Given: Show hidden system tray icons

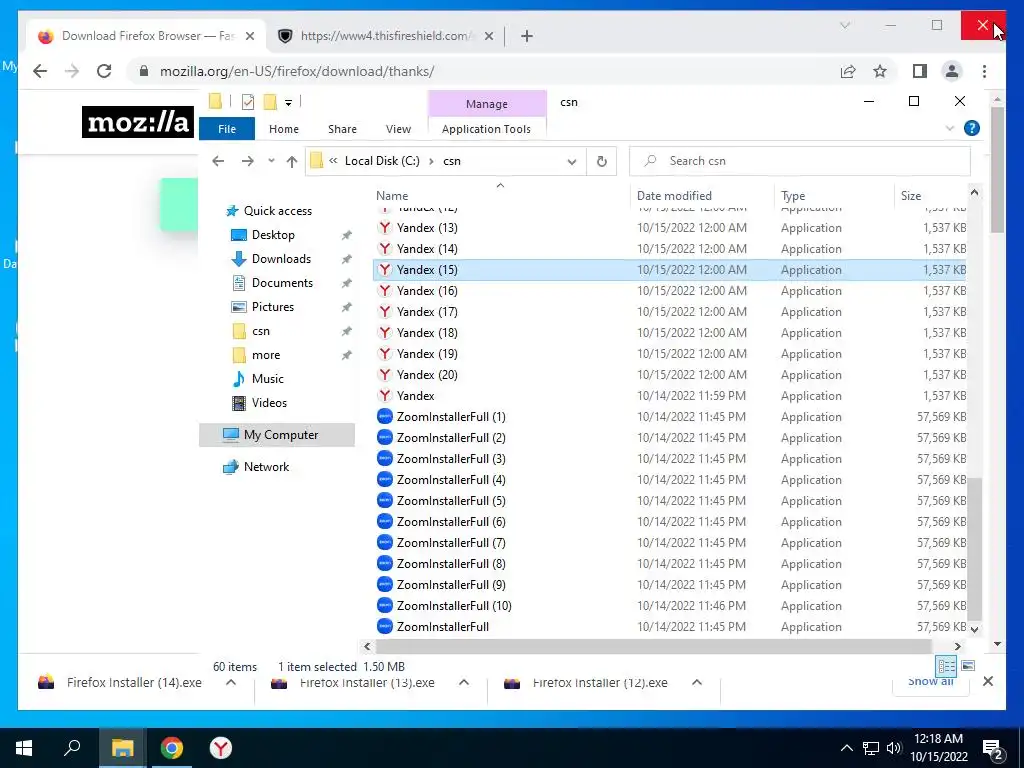Looking at the screenshot, I should [846, 748].
